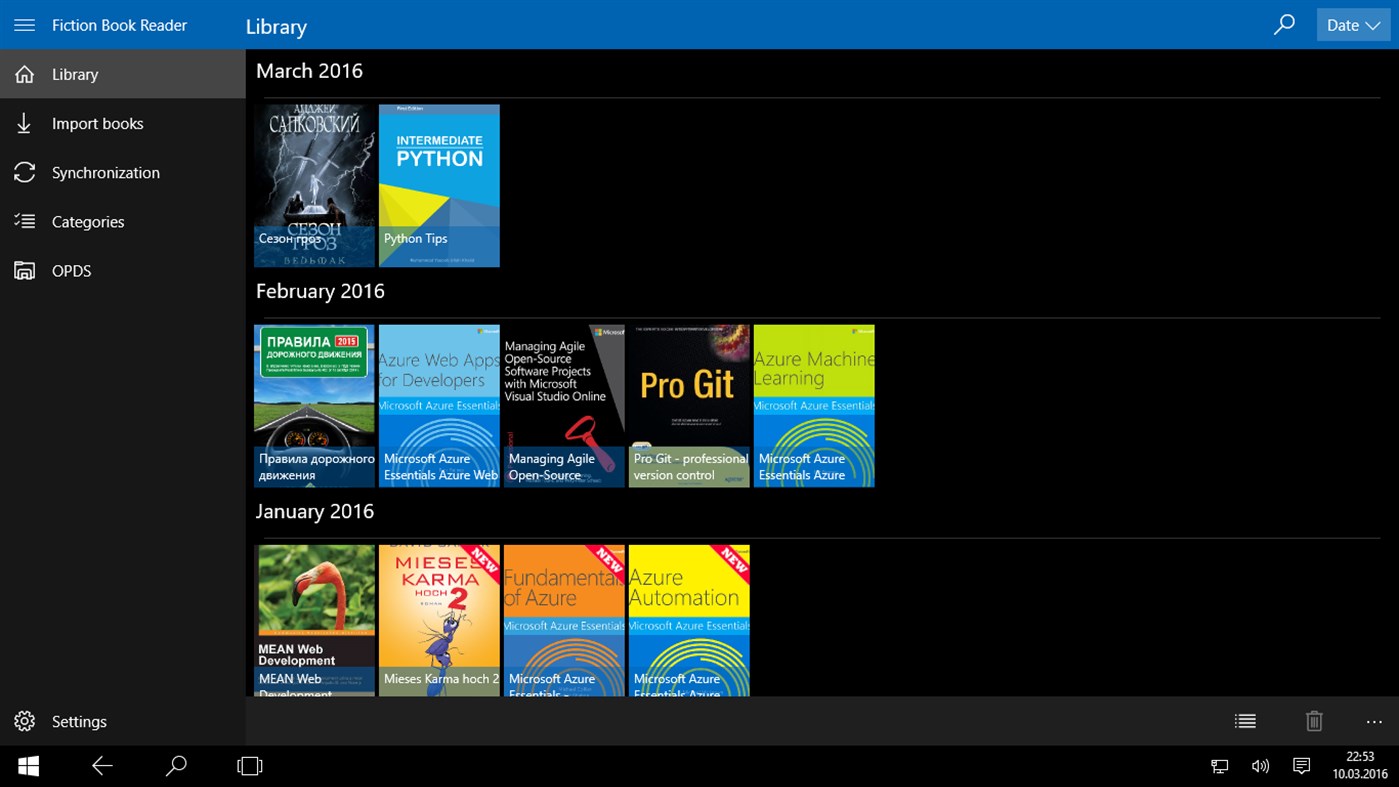Open the Pro Git book cover
Viewport: 1399px width, 787px height.
pyautogui.click(x=688, y=405)
